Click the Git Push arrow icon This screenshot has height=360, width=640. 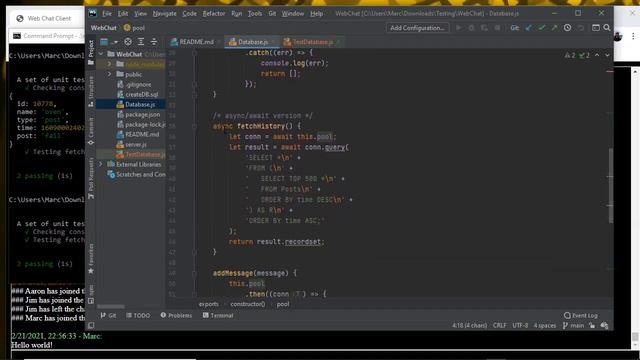(x=554, y=28)
